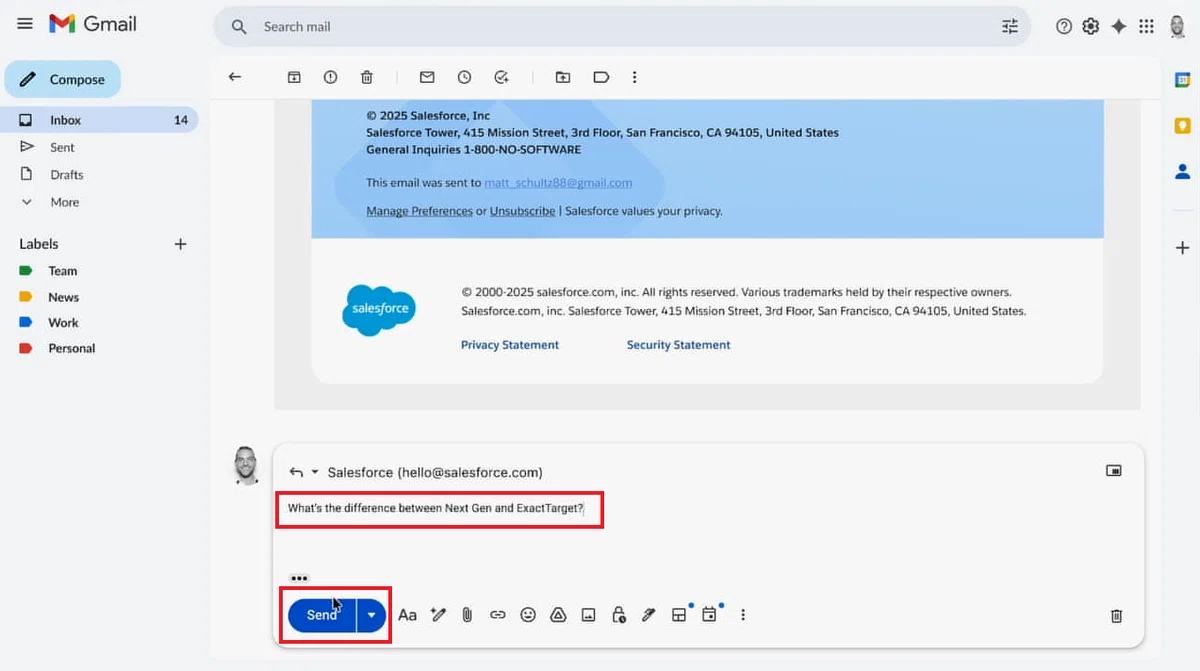Report this email as spam
This screenshot has width=1200, height=671.
(330, 77)
